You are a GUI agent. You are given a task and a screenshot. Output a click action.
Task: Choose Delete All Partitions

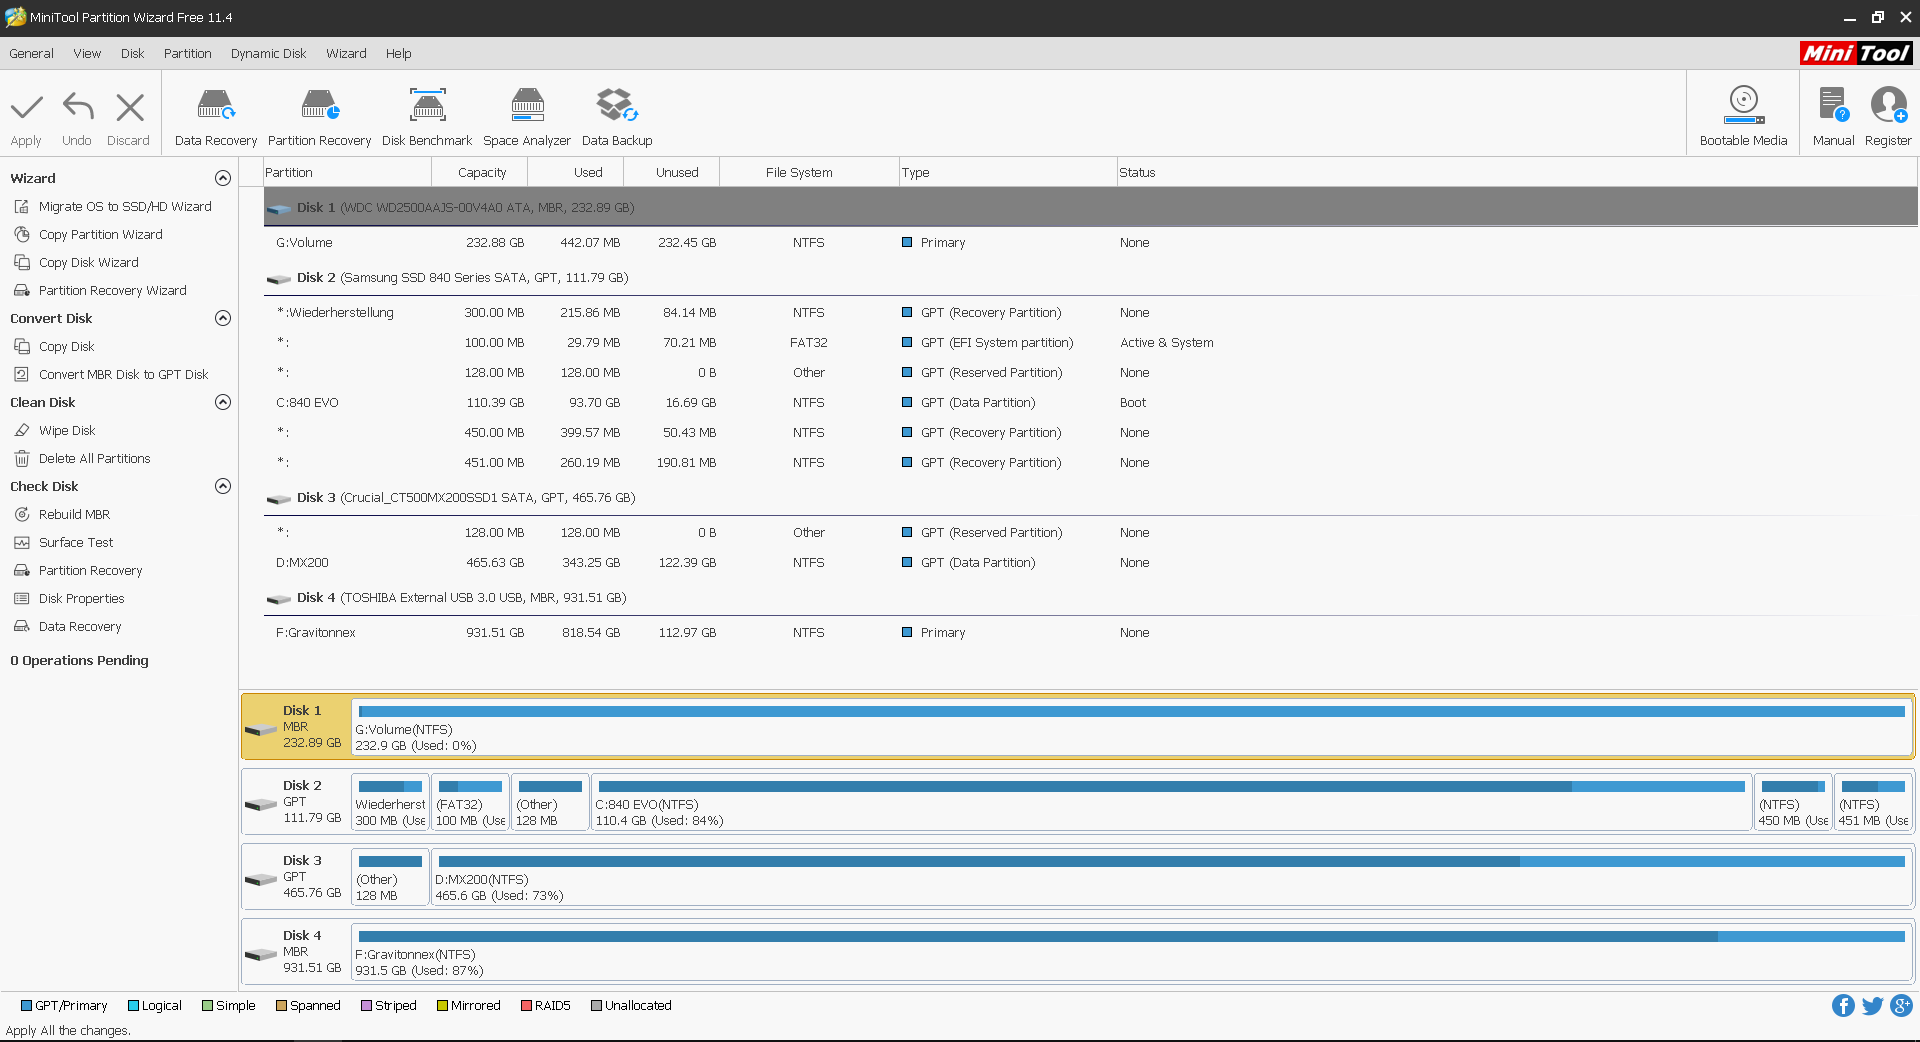click(95, 459)
